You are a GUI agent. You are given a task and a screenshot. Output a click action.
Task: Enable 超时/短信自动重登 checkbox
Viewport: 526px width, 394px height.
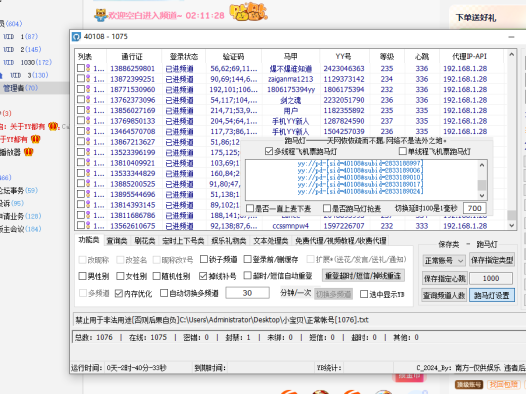248,276
